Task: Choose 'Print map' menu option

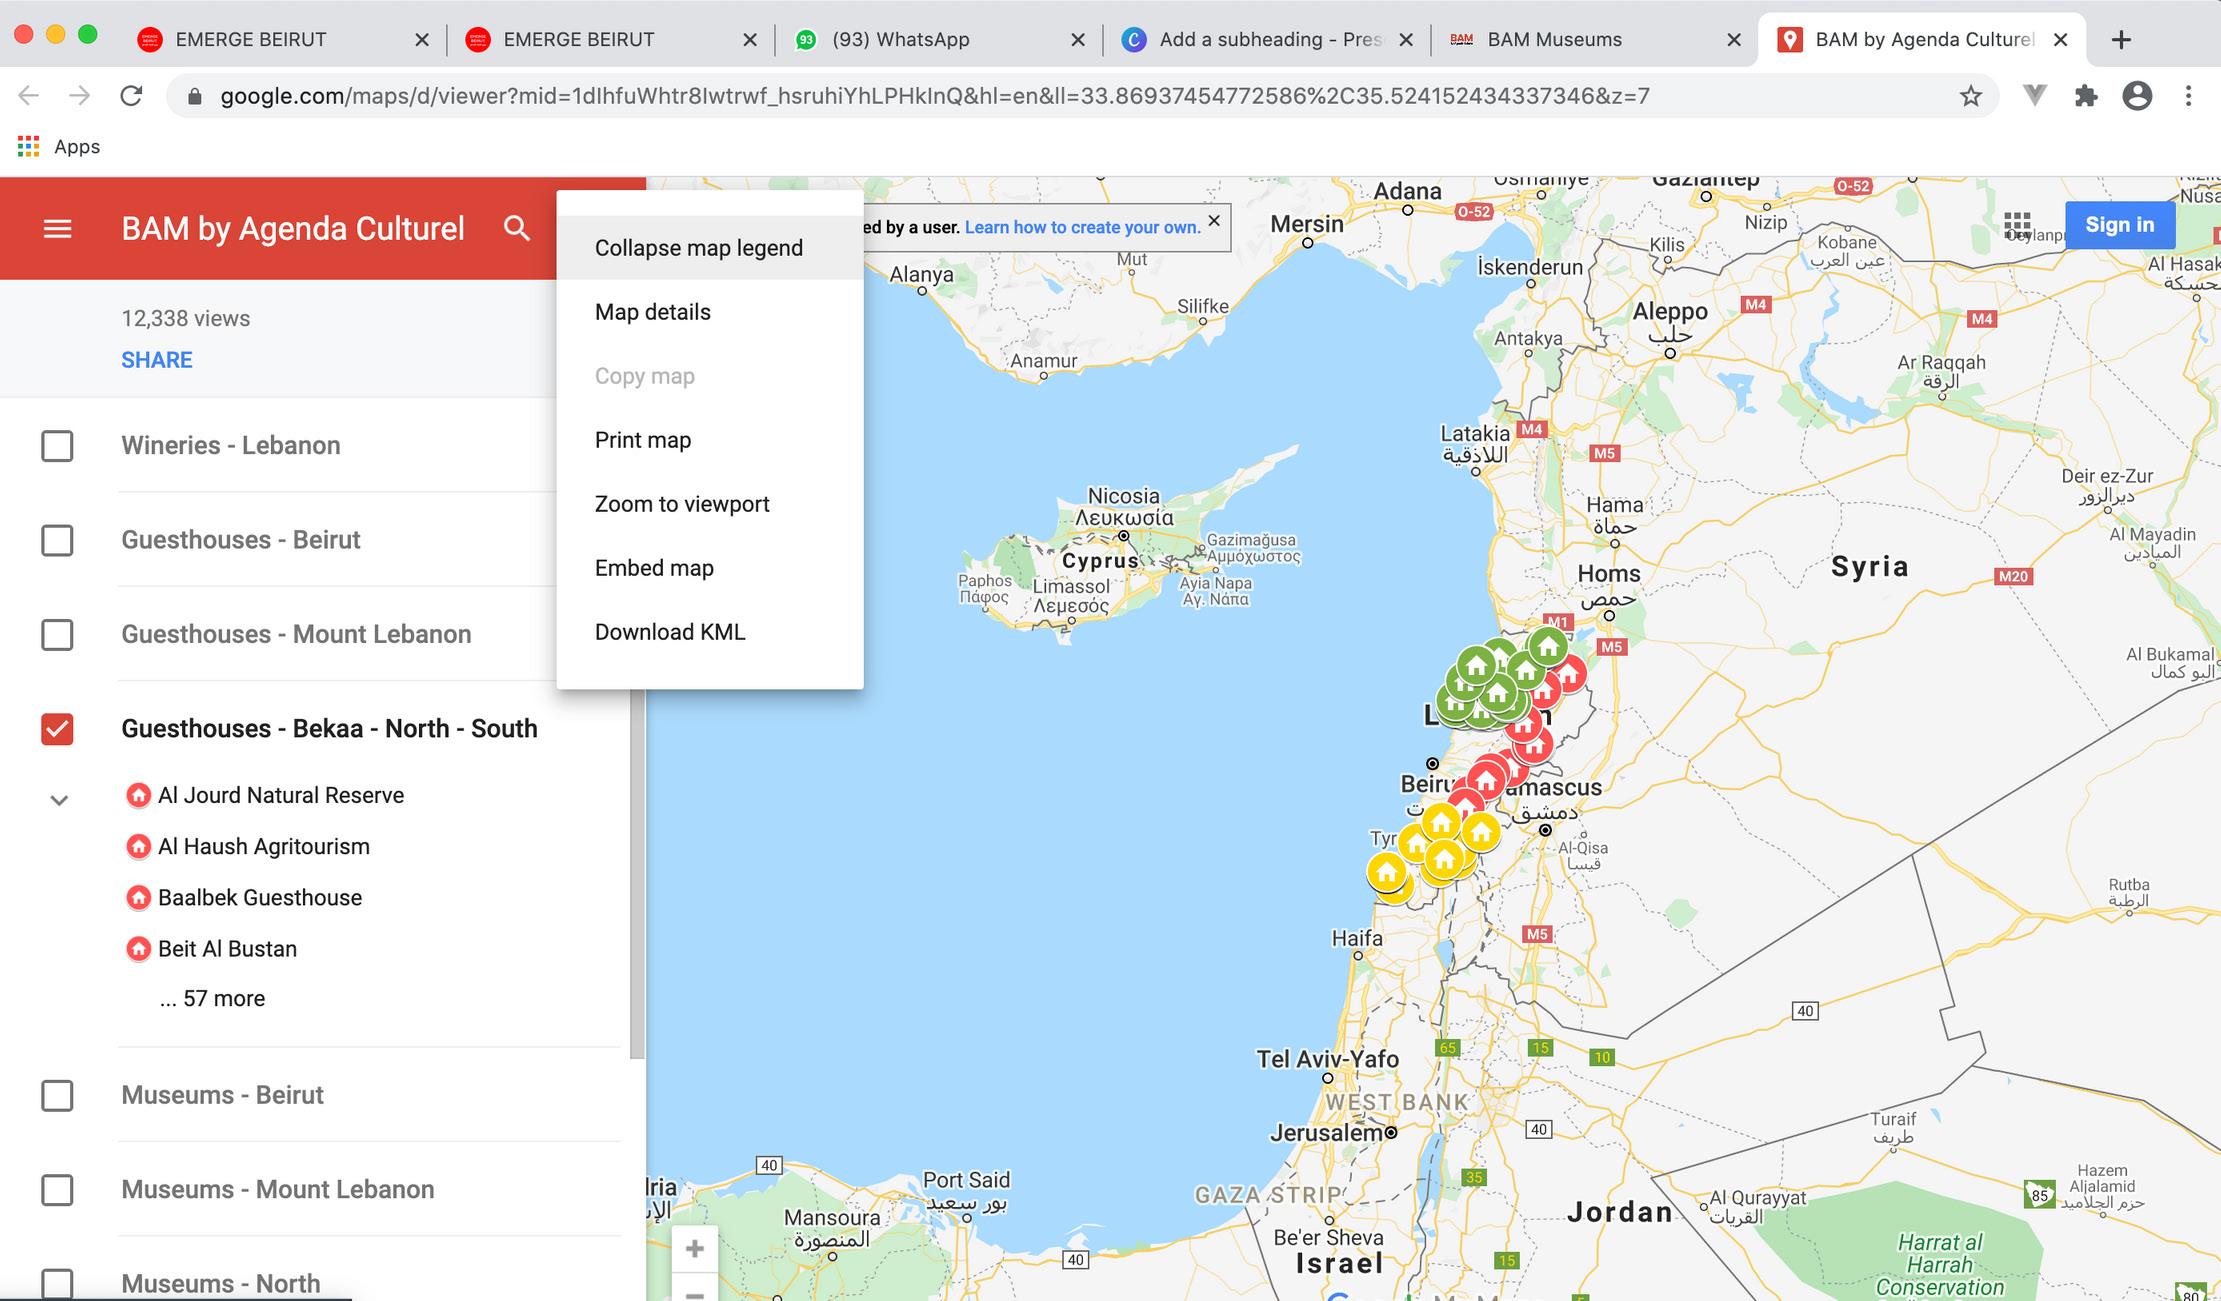Action: coord(642,440)
